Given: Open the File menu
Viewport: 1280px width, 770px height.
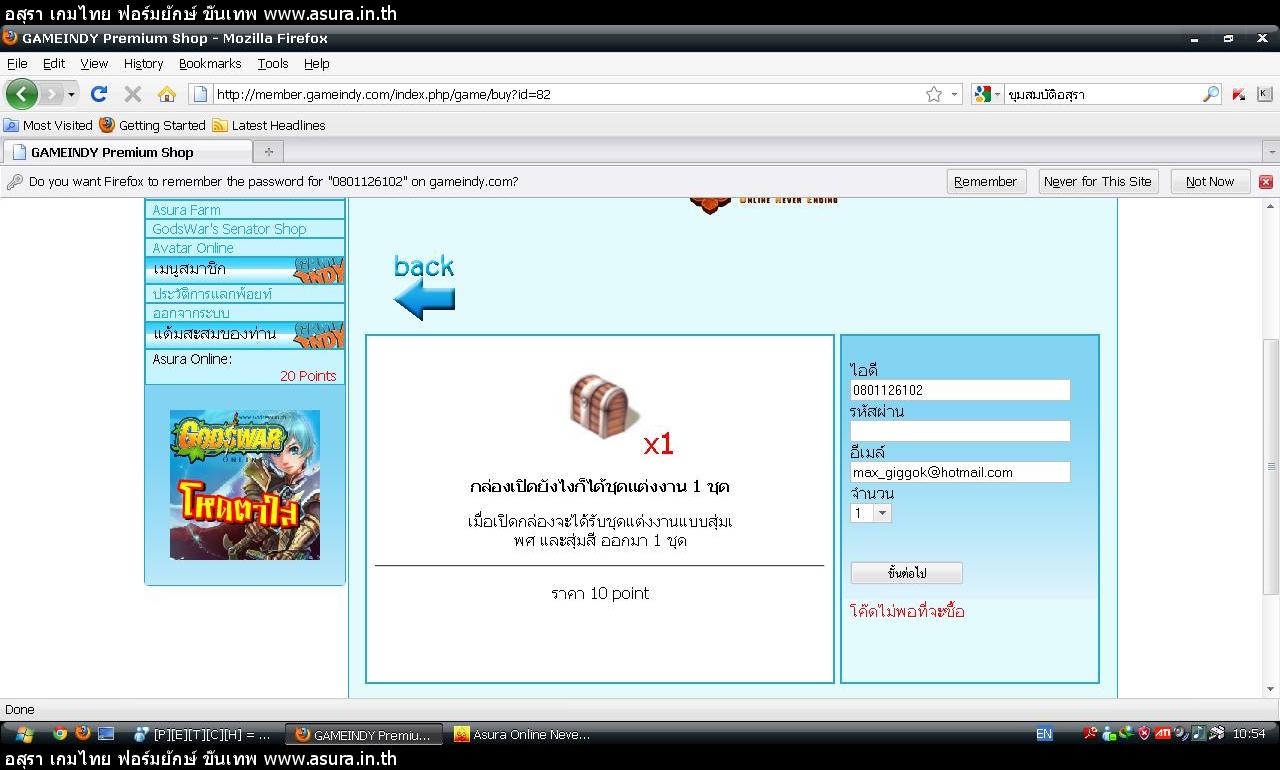Looking at the screenshot, I should pyautogui.click(x=17, y=63).
